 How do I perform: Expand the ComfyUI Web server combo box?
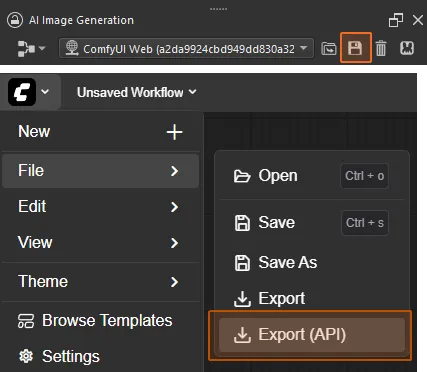coord(186,49)
